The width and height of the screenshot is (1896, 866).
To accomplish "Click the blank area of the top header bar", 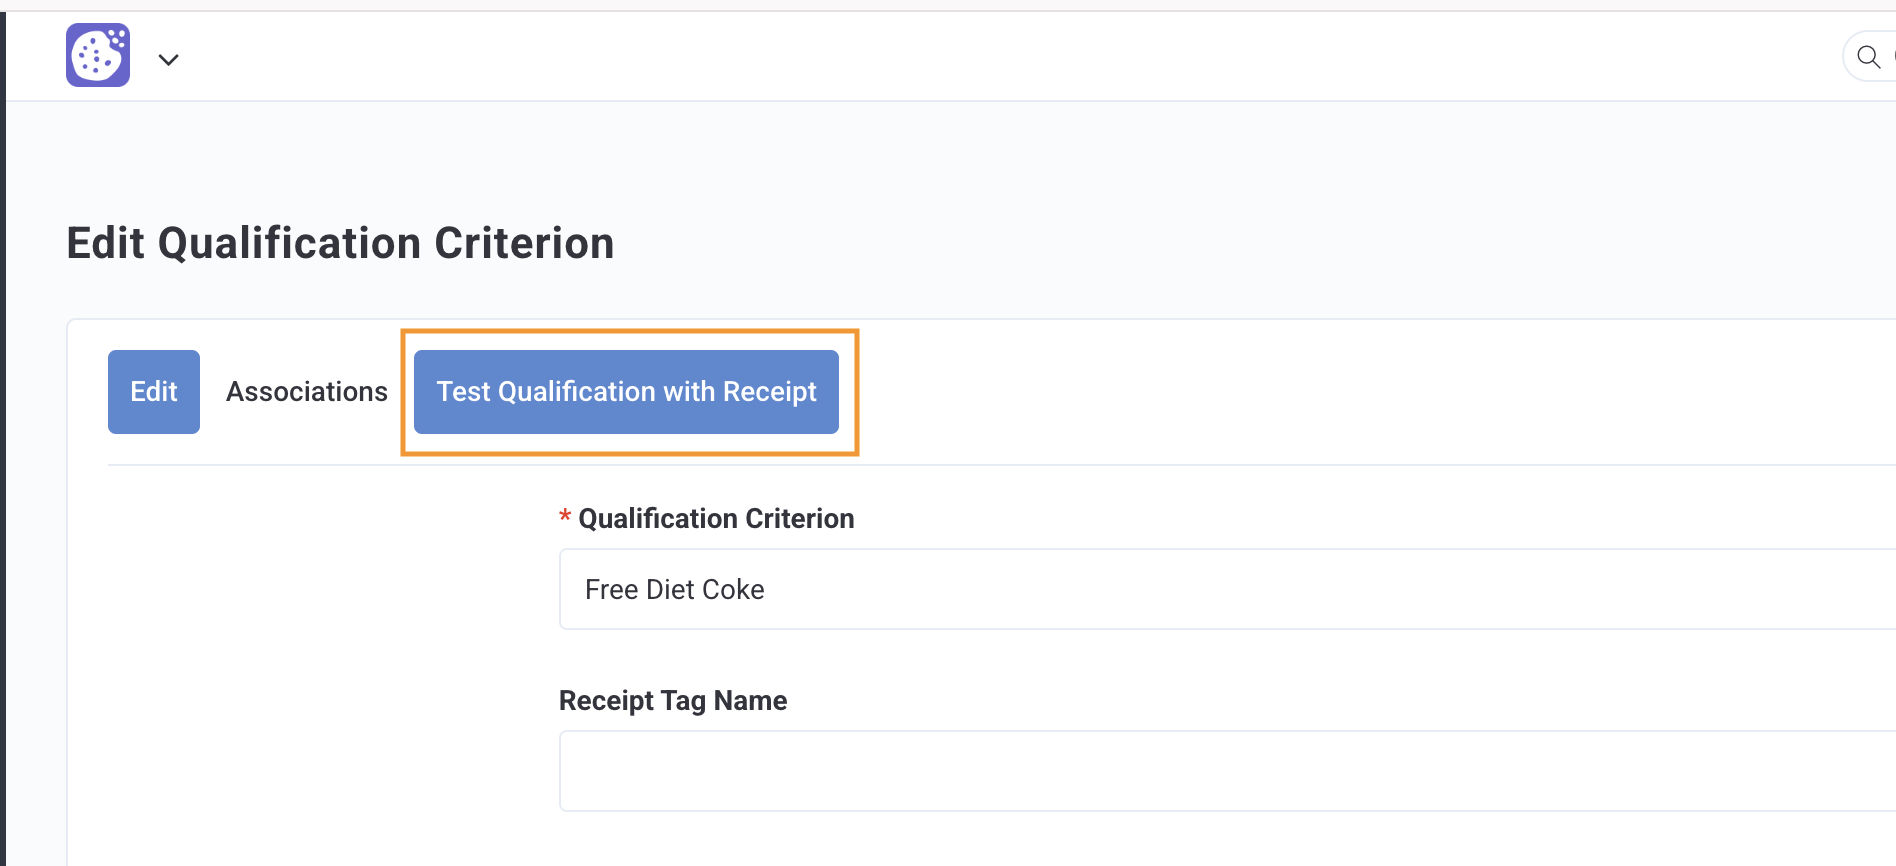I will click(x=1000, y=56).
